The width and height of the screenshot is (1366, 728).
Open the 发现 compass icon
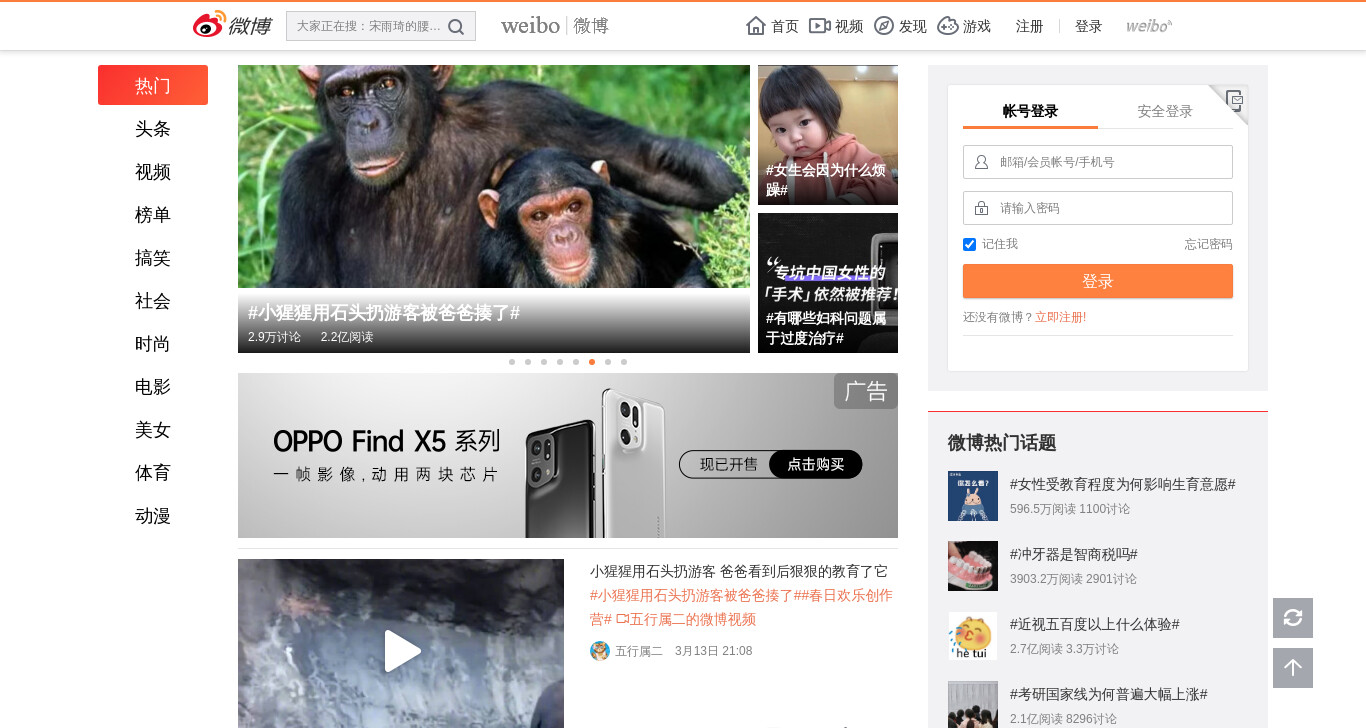pos(884,26)
